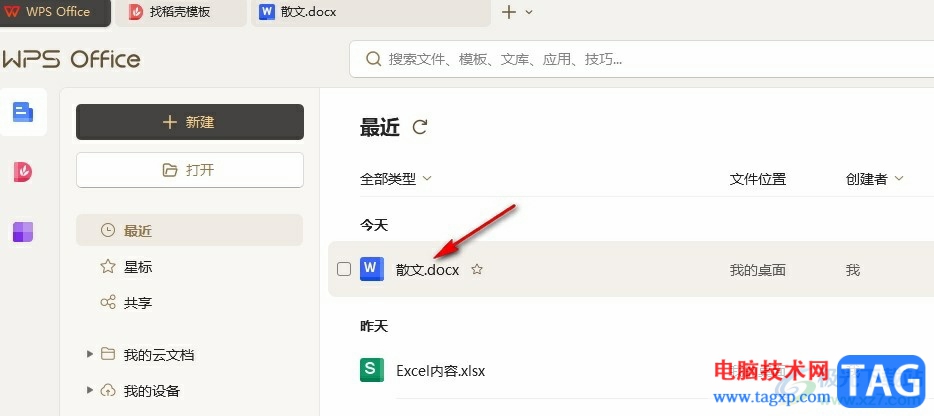934x416 pixels.
Task: Open the 全部类型 filter dropdown
Action: click(396, 178)
